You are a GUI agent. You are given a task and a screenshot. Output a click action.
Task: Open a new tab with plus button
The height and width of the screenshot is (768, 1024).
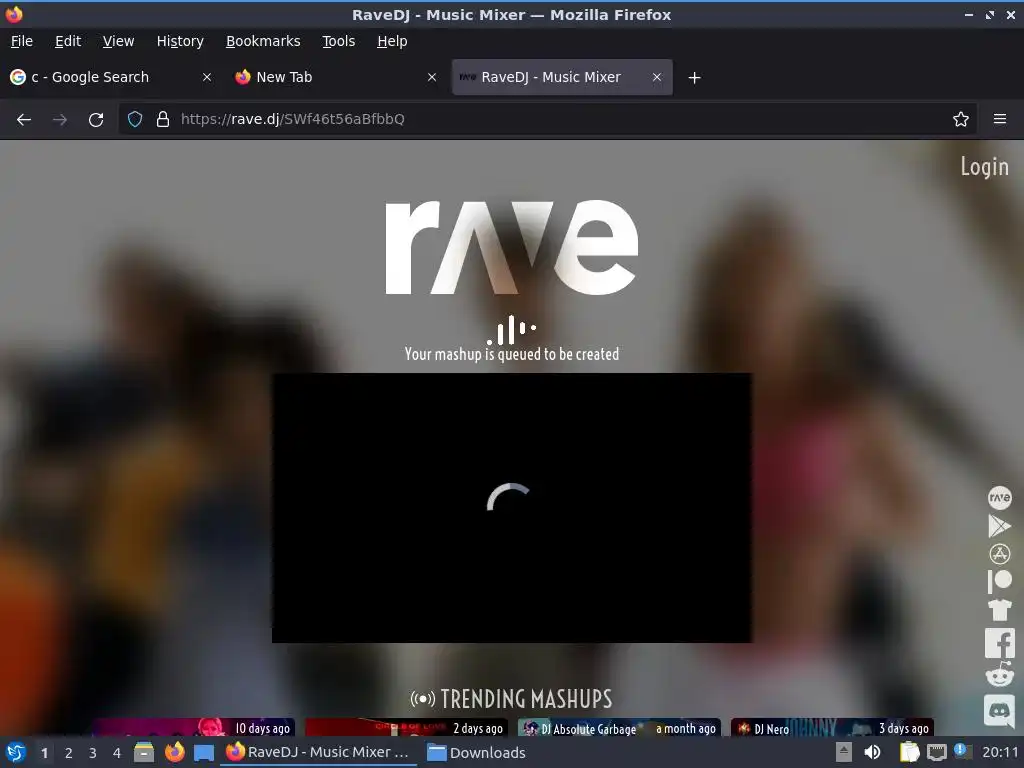point(694,78)
